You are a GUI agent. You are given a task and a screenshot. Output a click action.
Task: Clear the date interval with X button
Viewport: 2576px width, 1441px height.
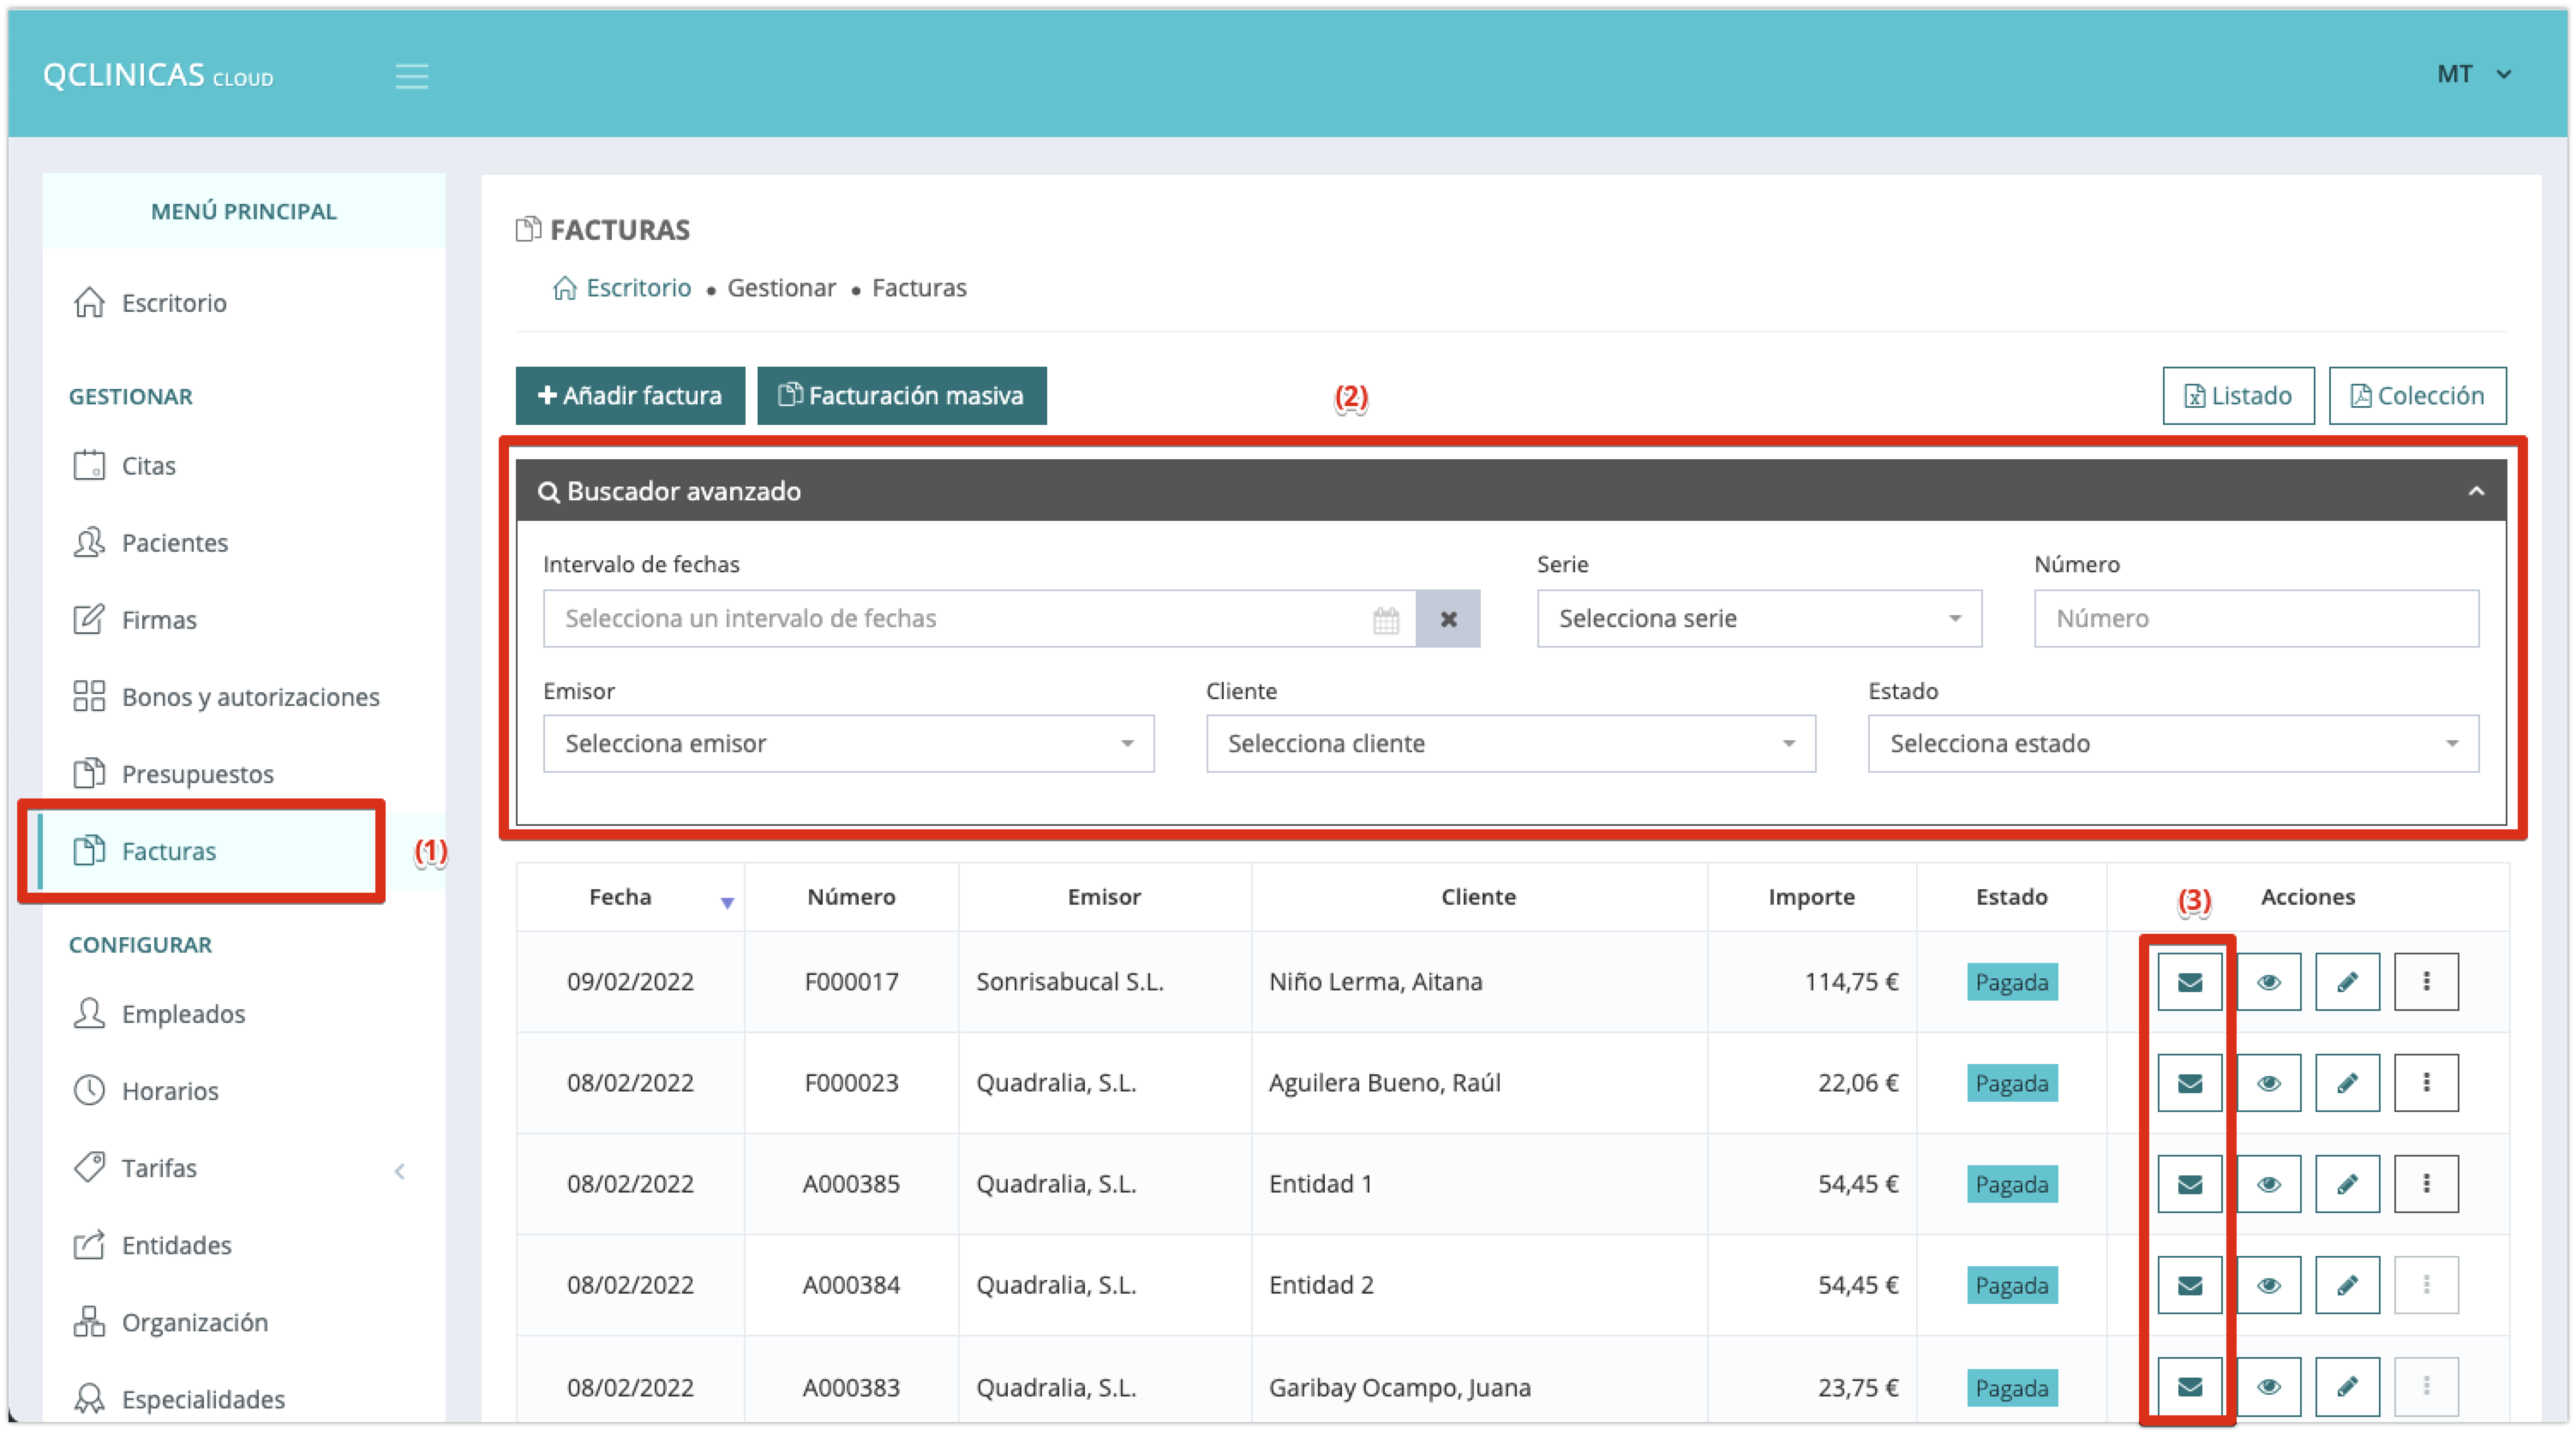(x=1448, y=619)
